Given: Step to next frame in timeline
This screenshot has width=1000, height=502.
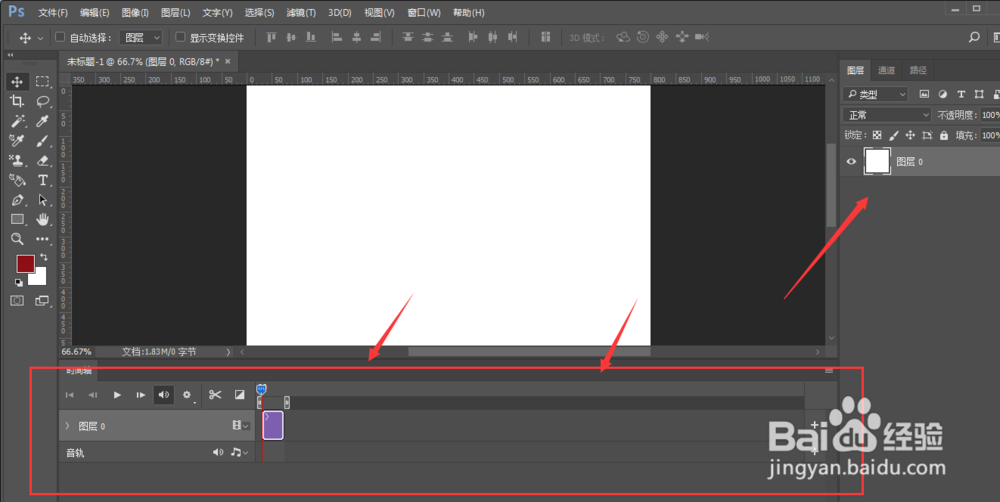Looking at the screenshot, I should [x=140, y=395].
